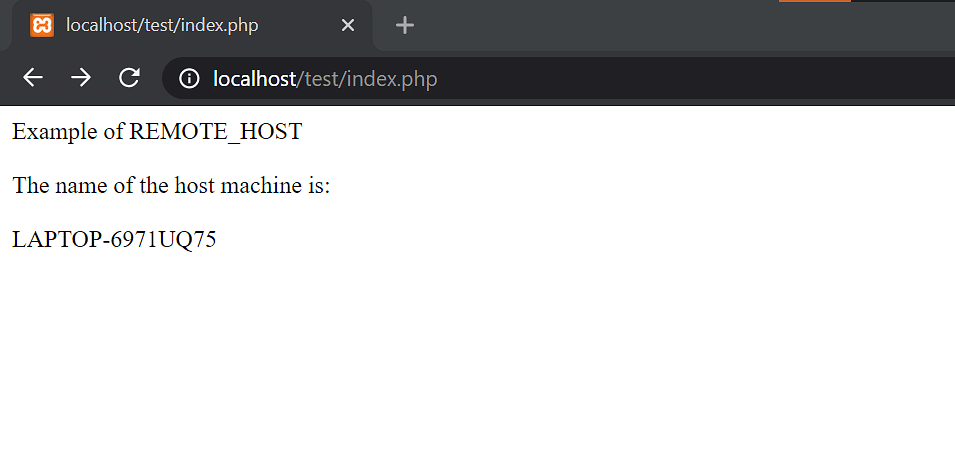Click the 'localhost' domain in the address bar
The height and width of the screenshot is (465, 955).
click(254, 79)
